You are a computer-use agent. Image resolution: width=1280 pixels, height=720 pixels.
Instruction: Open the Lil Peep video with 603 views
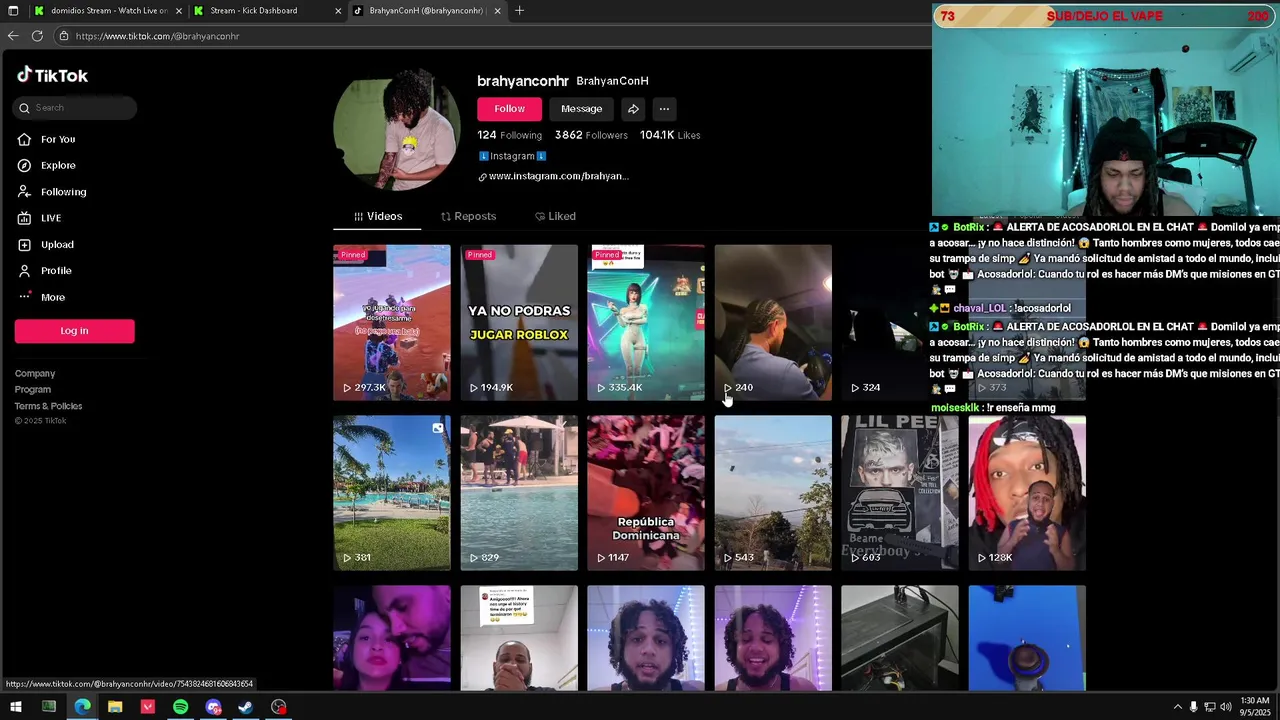click(900, 493)
